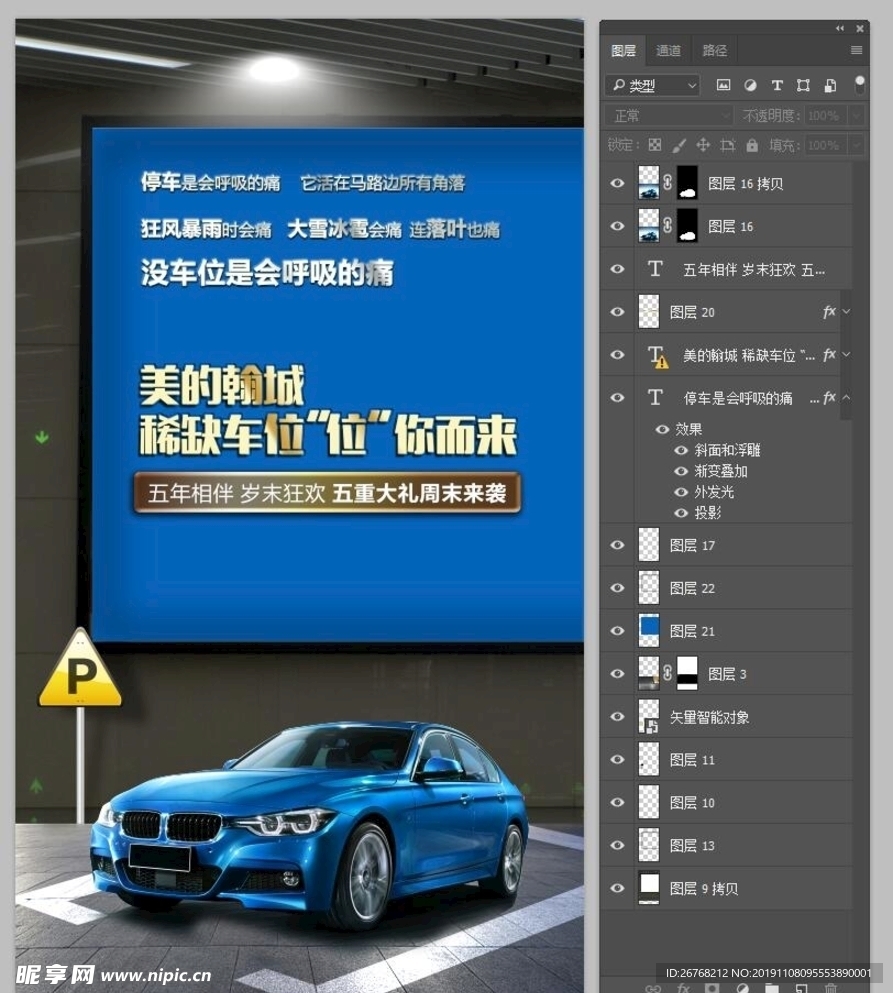Image resolution: width=893 pixels, height=993 pixels.
Task: Switch to the 路径 tab
Action: coord(714,50)
